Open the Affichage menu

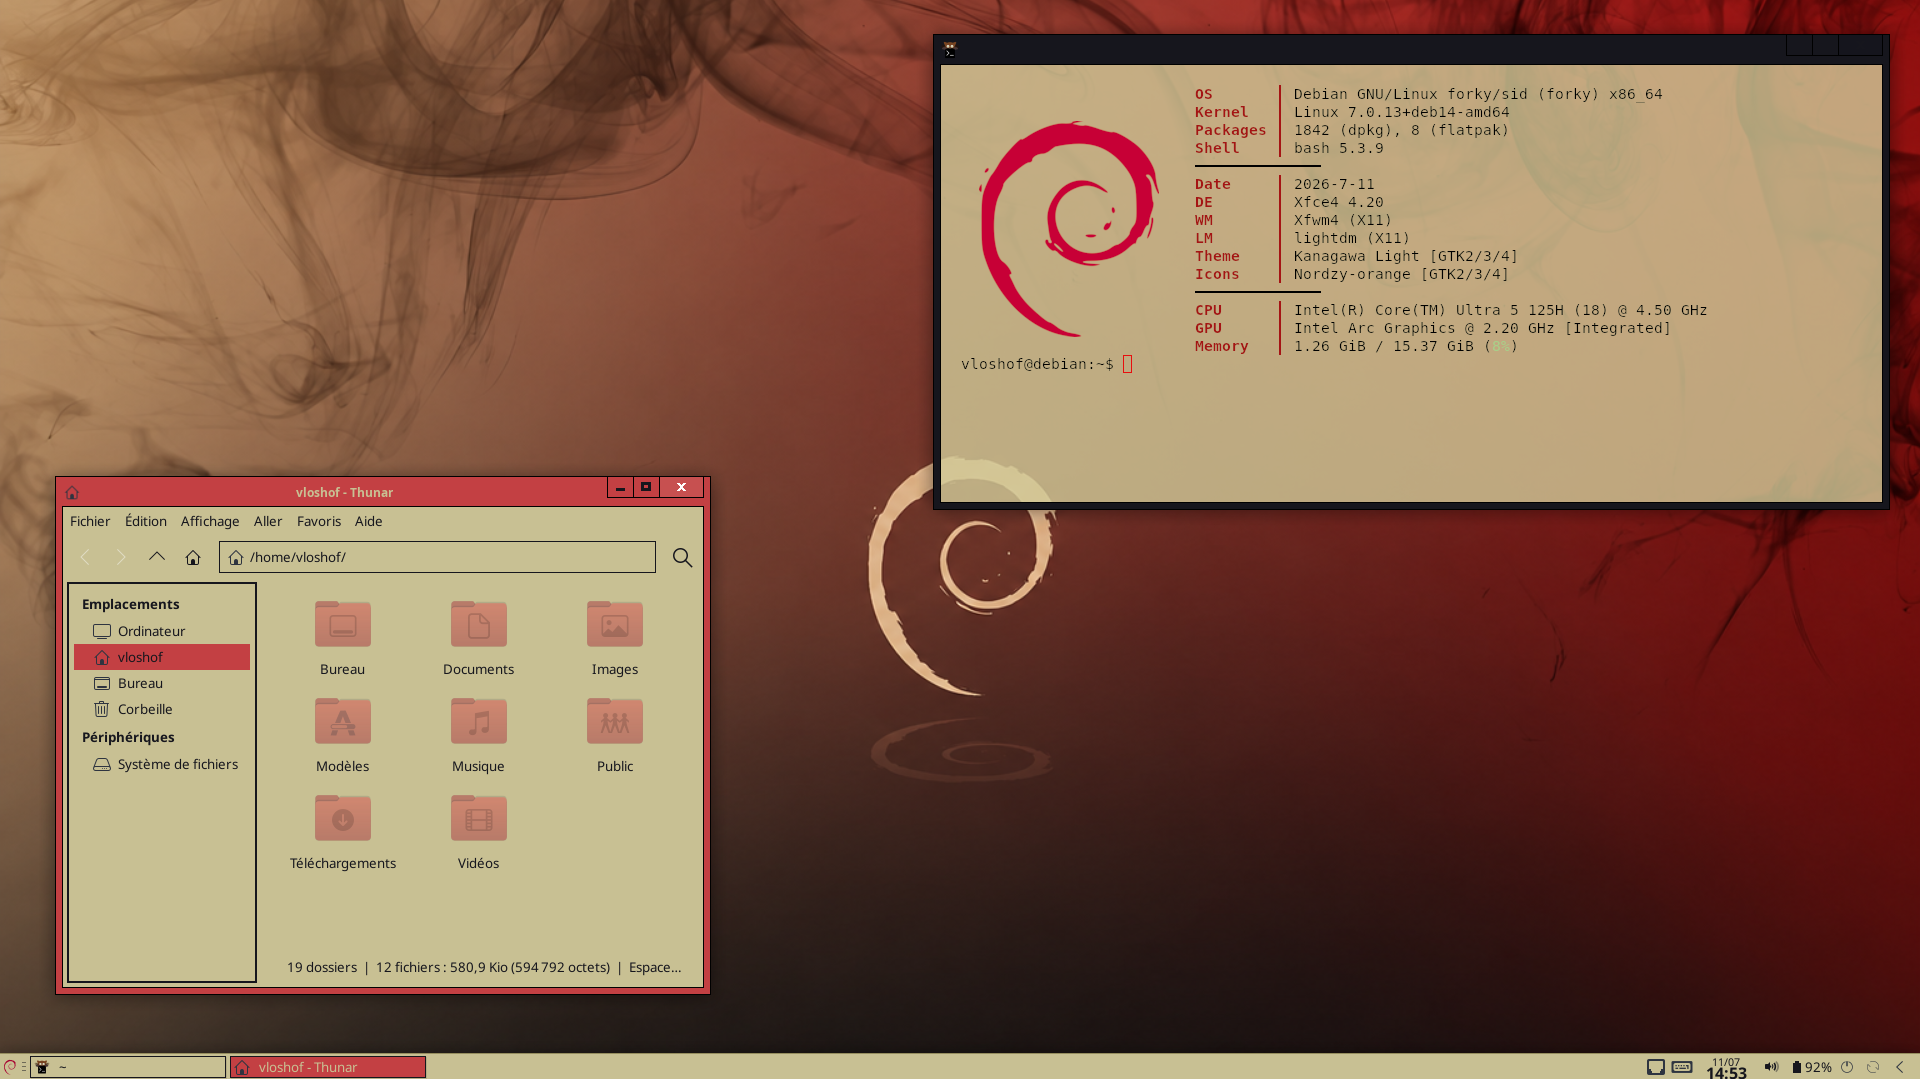[210, 521]
